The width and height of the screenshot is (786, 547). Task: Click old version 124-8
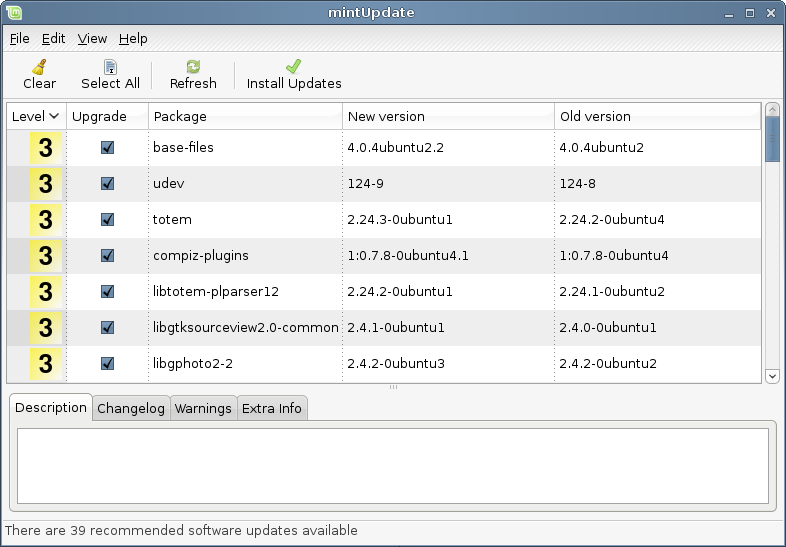577,184
